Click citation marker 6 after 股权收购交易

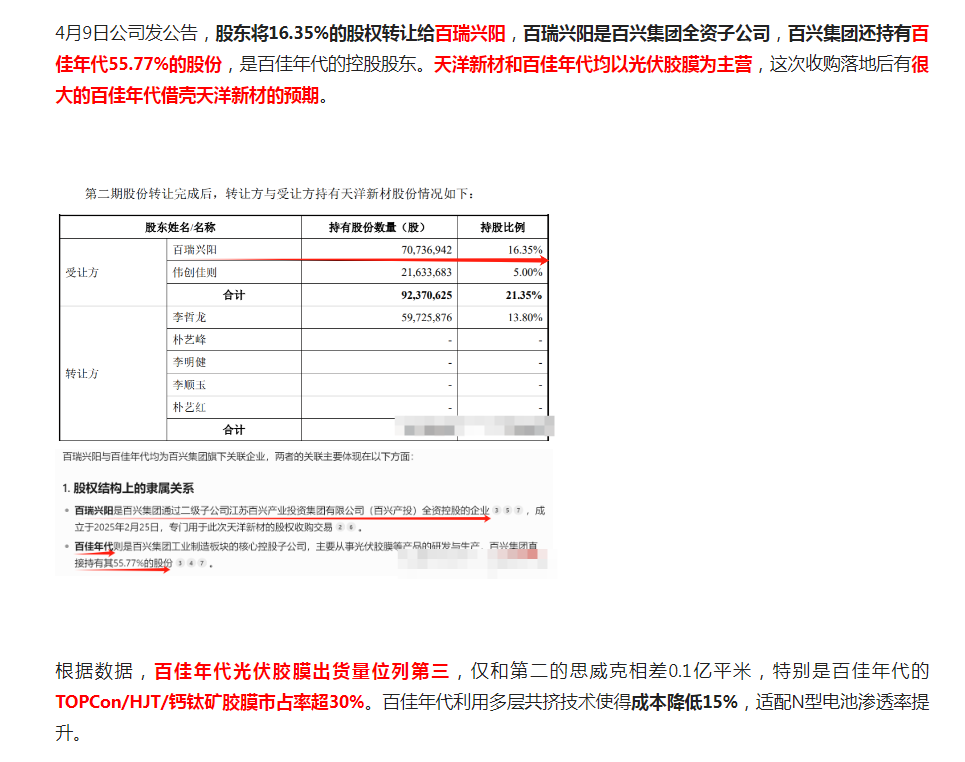(351, 527)
